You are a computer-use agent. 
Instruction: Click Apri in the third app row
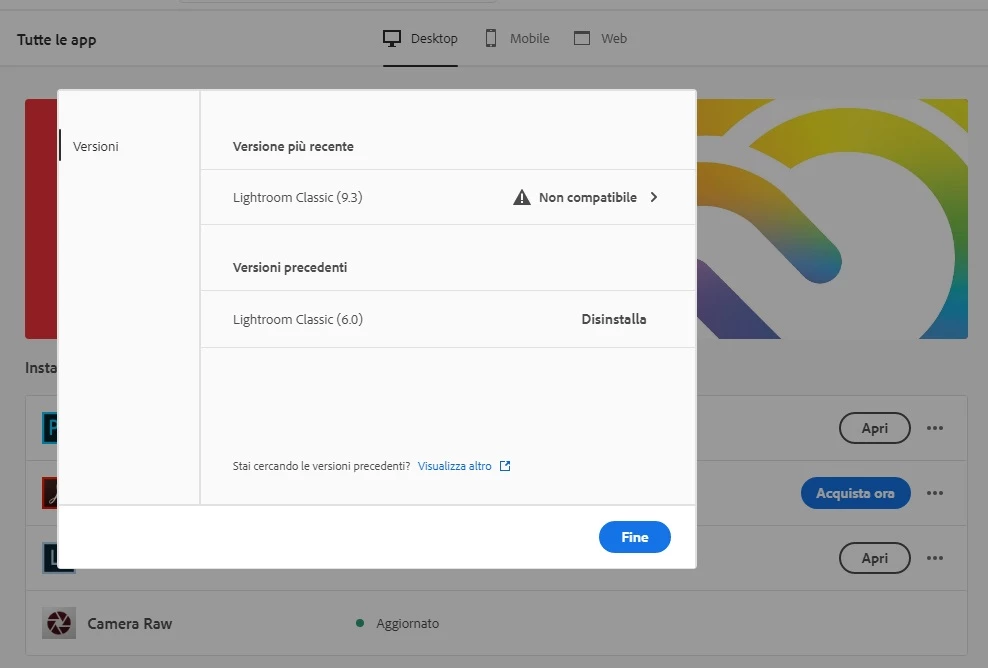(875, 558)
